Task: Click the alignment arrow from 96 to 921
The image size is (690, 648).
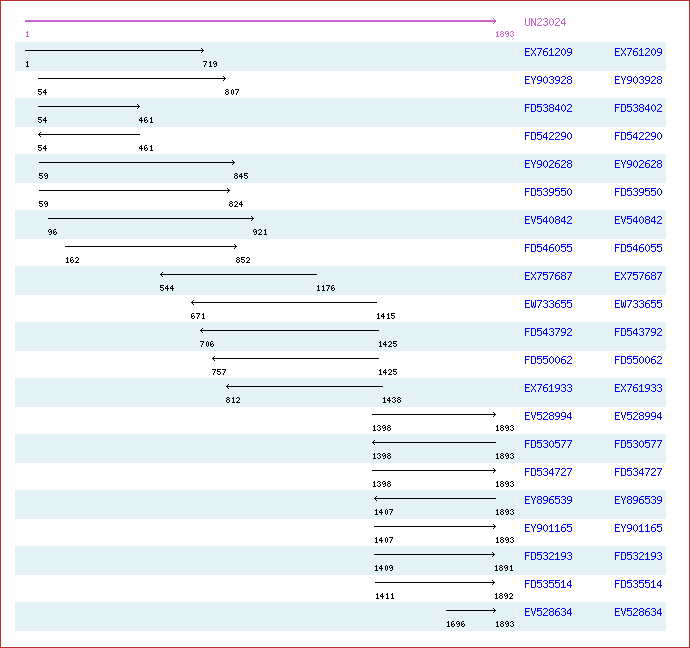Action: (x=151, y=218)
